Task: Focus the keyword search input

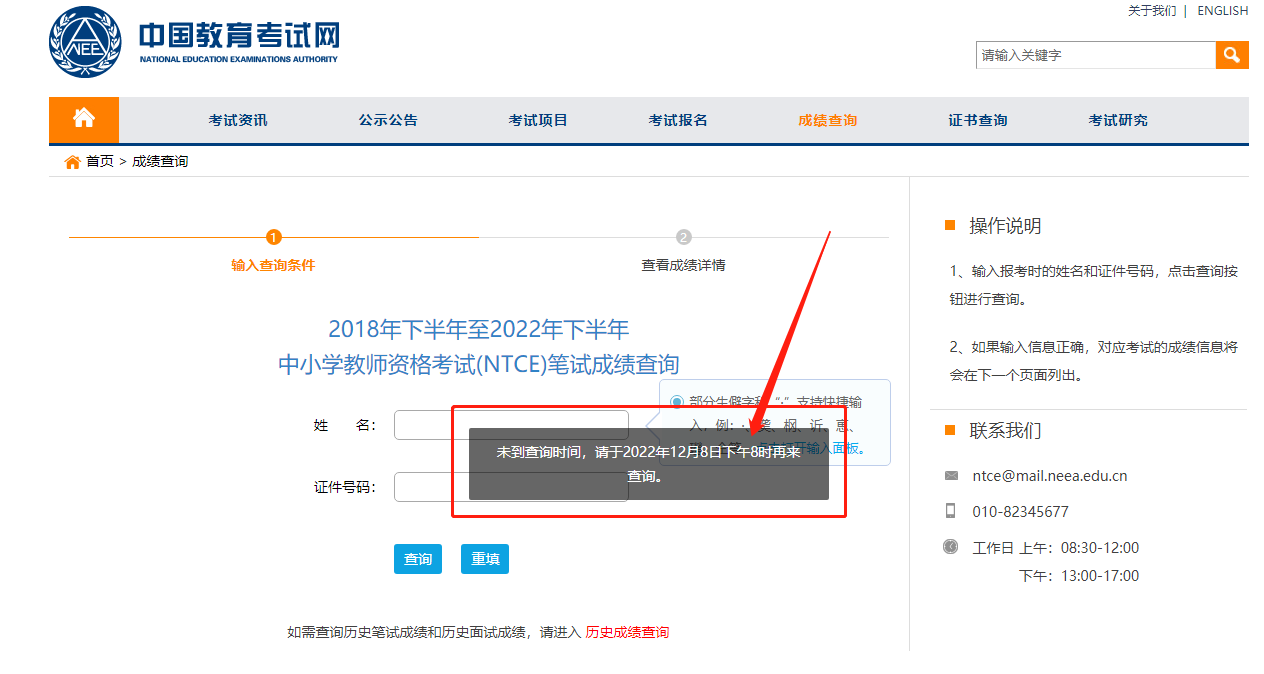Action: 1096,55
